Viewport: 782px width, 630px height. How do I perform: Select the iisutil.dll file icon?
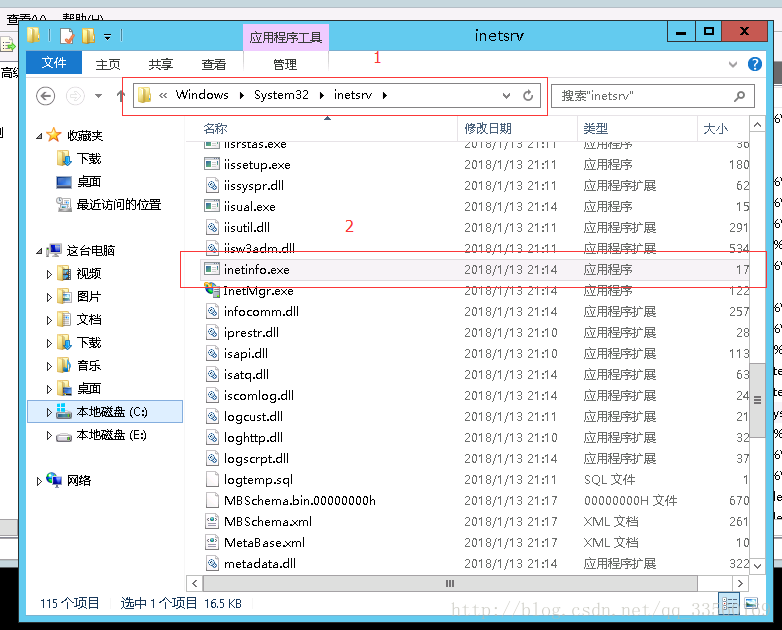click(x=212, y=227)
